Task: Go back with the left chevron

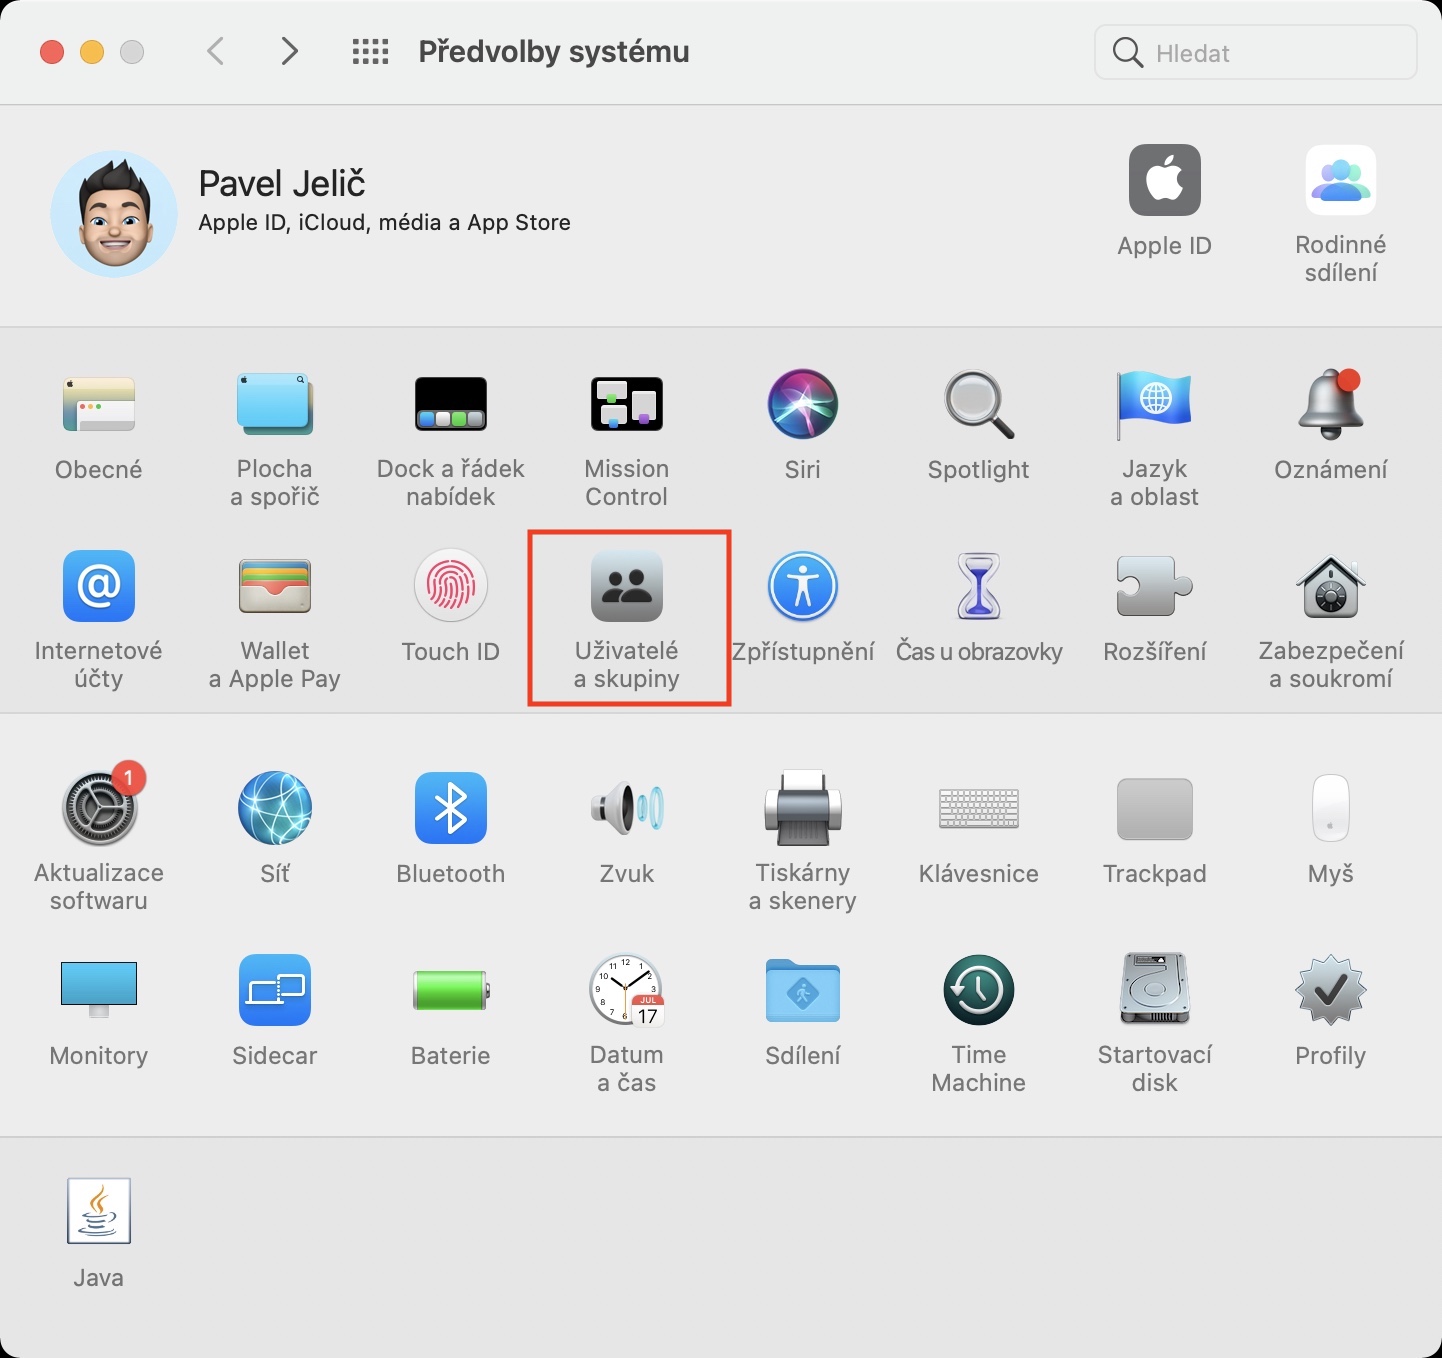Action: click(x=215, y=51)
